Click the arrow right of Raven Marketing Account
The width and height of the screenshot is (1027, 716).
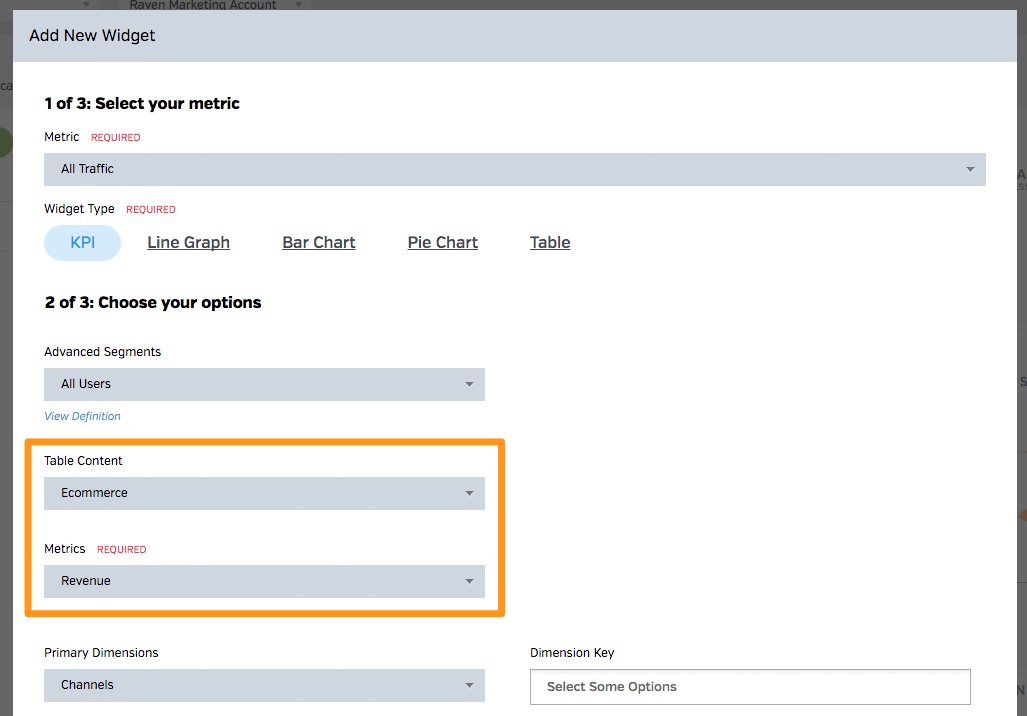click(299, 5)
